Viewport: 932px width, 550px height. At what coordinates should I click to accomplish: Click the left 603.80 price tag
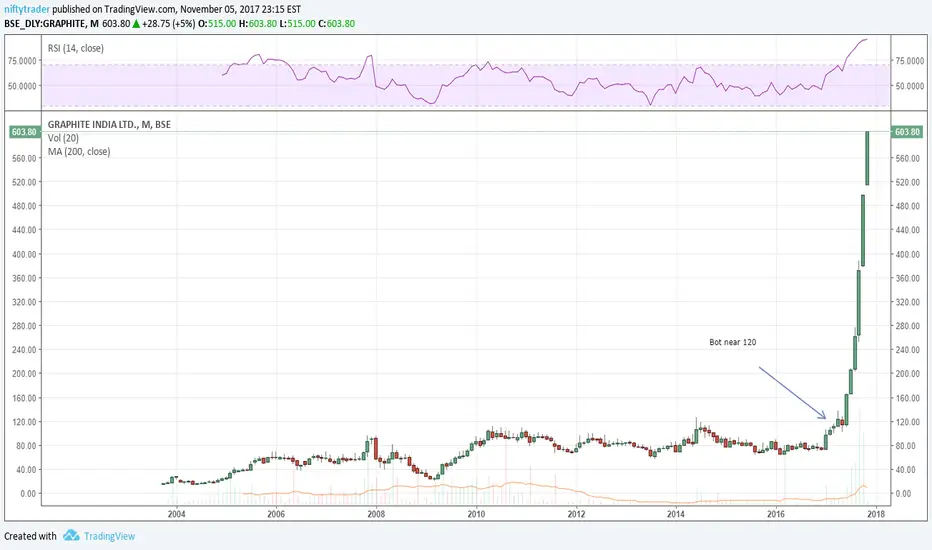tap(24, 132)
